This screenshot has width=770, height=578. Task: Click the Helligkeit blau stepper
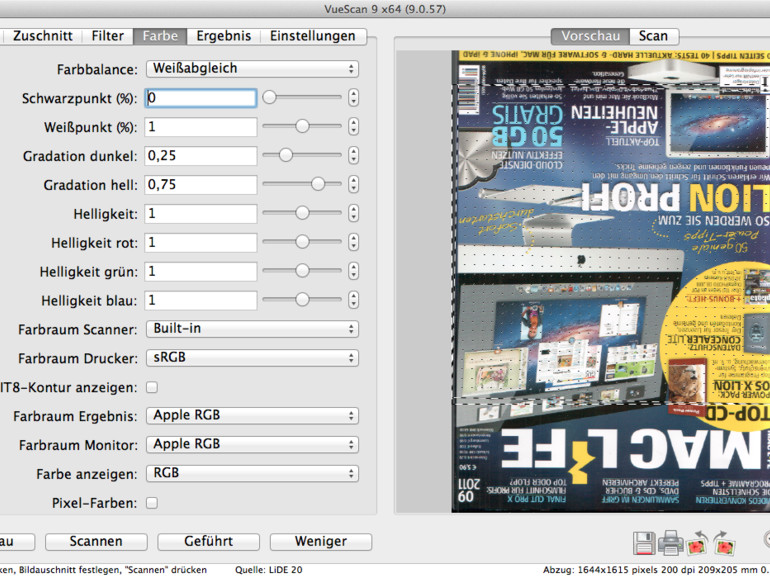[x=353, y=300]
